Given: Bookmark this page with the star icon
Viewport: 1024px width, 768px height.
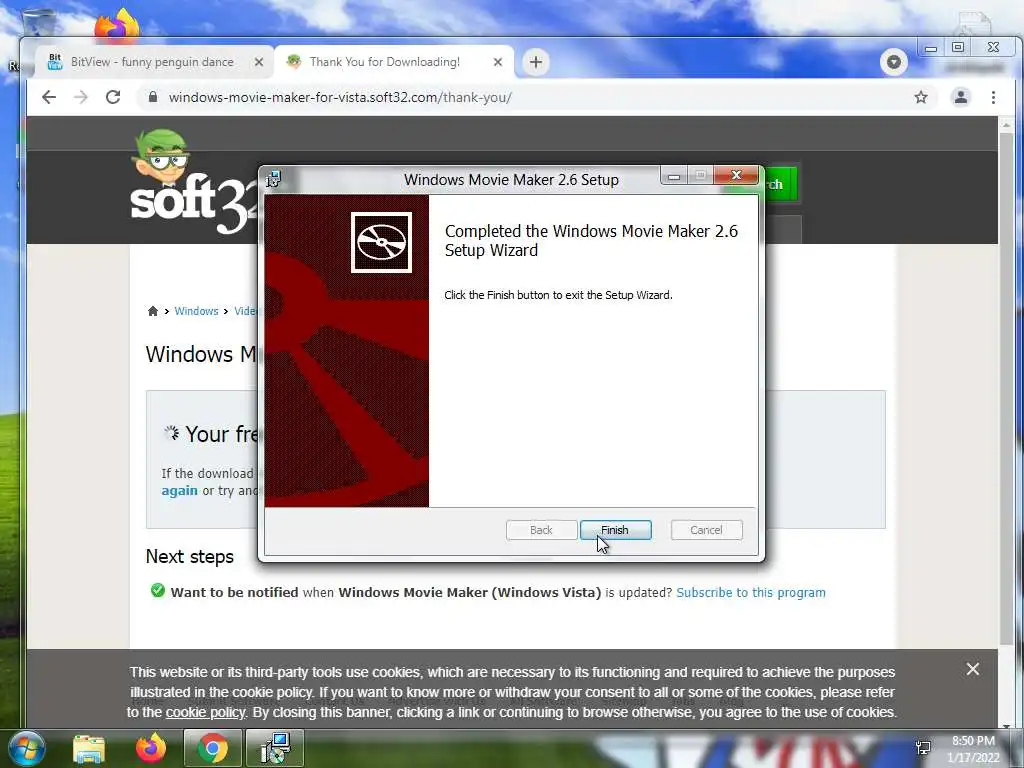Looking at the screenshot, I should (921, 97).
